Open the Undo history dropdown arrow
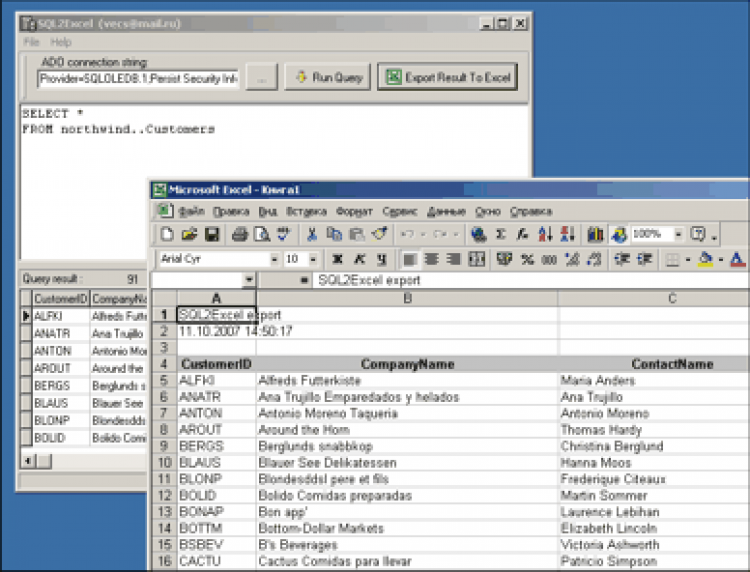This screenshot has height=572, width=750. [x=423, y=234]
